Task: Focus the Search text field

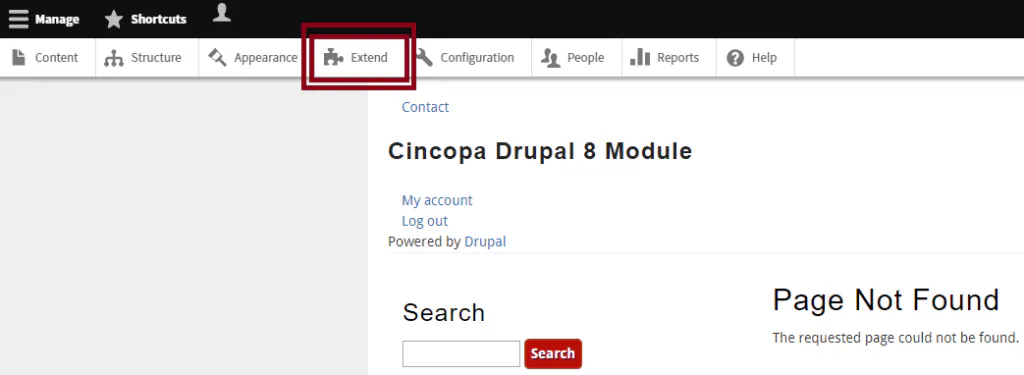Action: coord(461,353)
